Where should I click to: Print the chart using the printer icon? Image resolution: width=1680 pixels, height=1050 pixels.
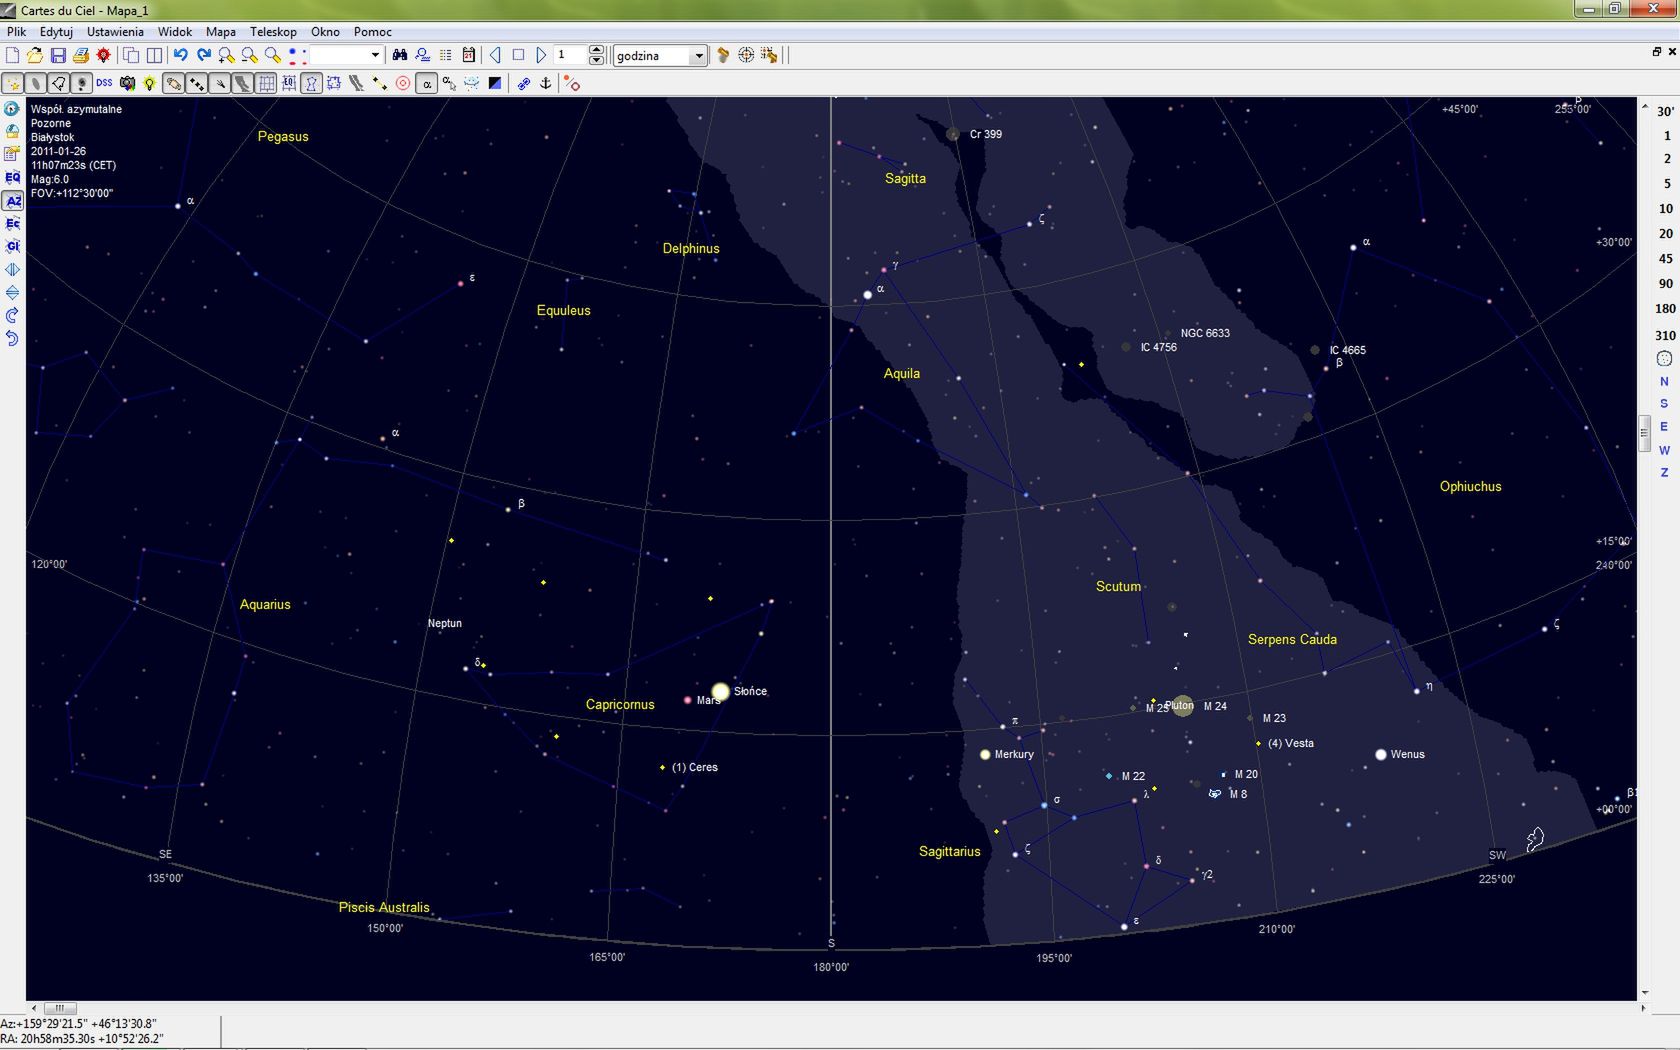pos(81,55)
